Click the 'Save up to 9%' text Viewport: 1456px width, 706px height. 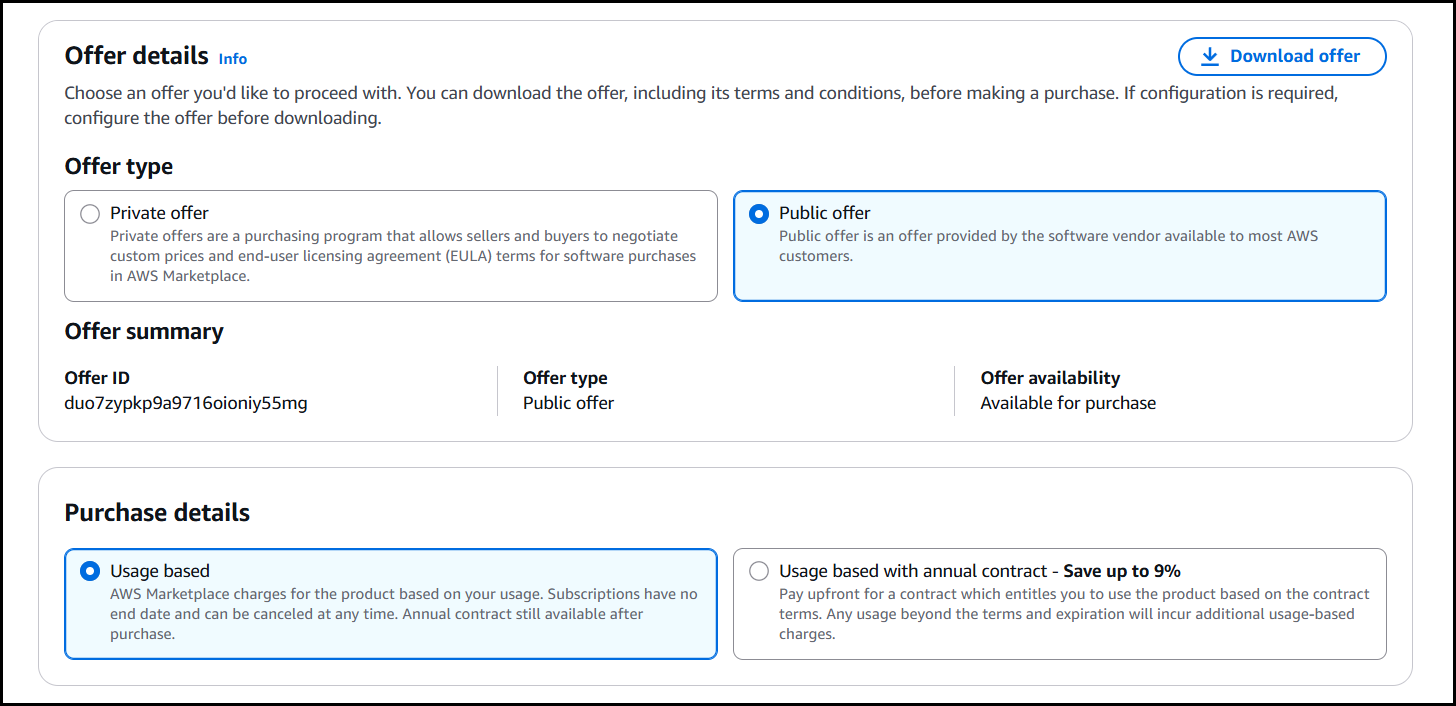pos(1121,572)
